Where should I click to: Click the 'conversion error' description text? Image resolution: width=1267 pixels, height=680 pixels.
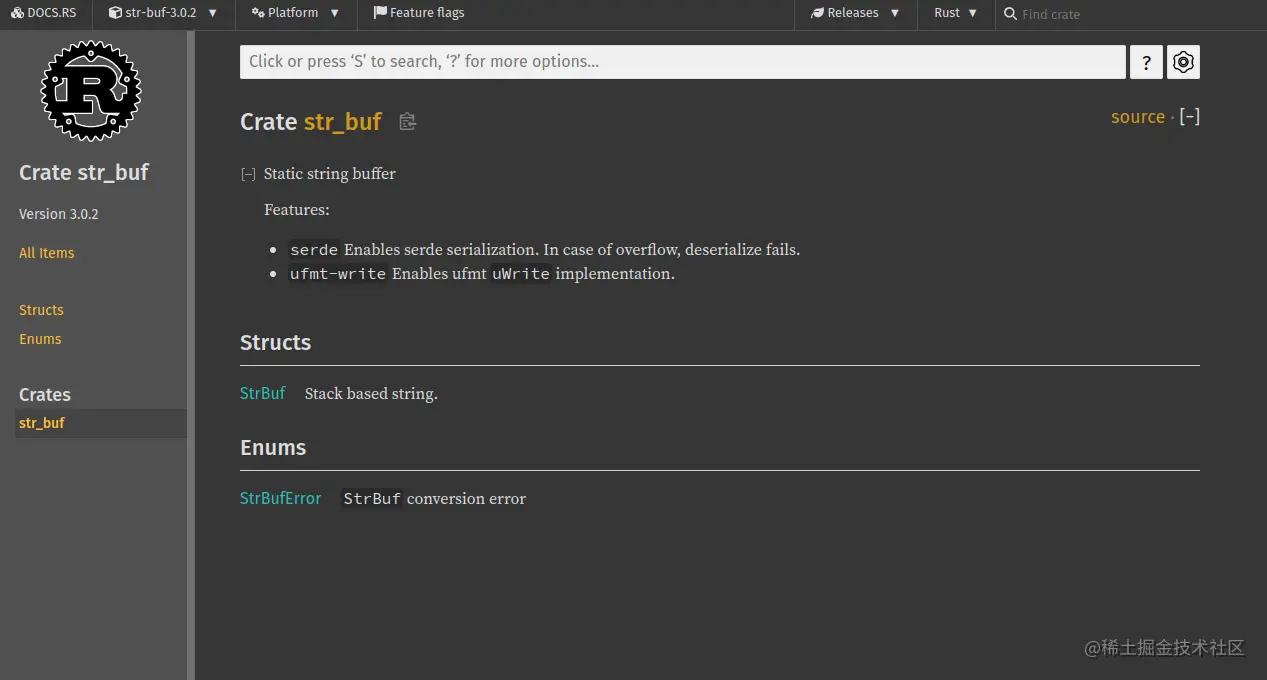pyautogui.click(x=466, y=499)
